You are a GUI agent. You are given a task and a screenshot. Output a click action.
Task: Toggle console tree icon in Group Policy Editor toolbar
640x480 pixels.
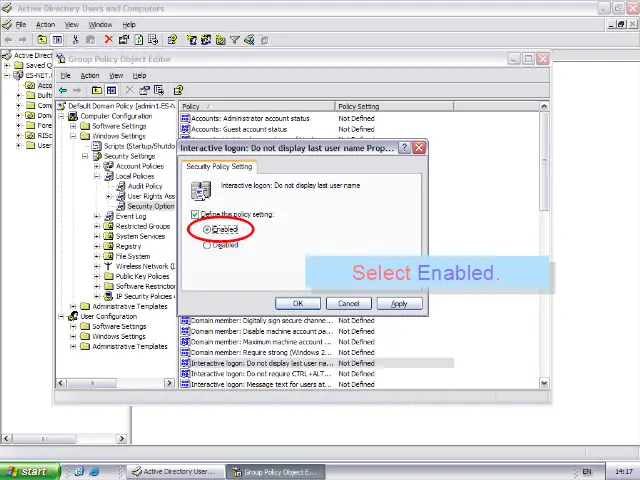tap(111, 90)
